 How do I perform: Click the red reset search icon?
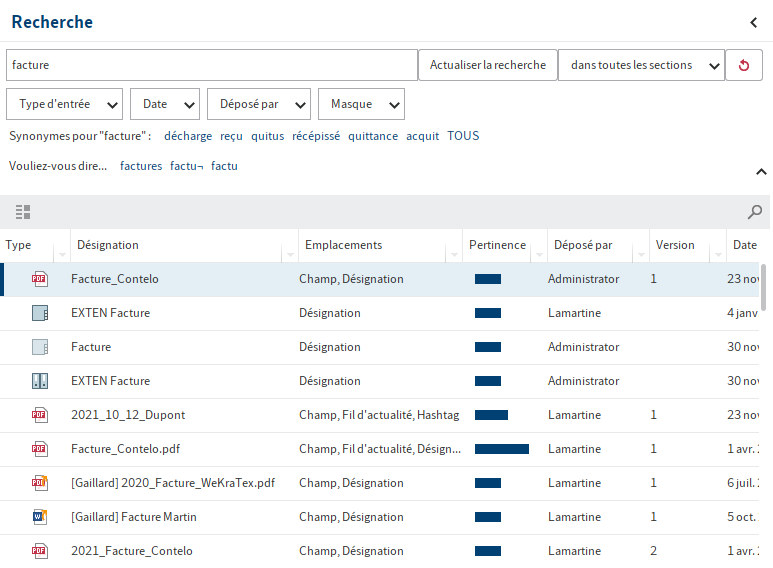tap(744, 65)
